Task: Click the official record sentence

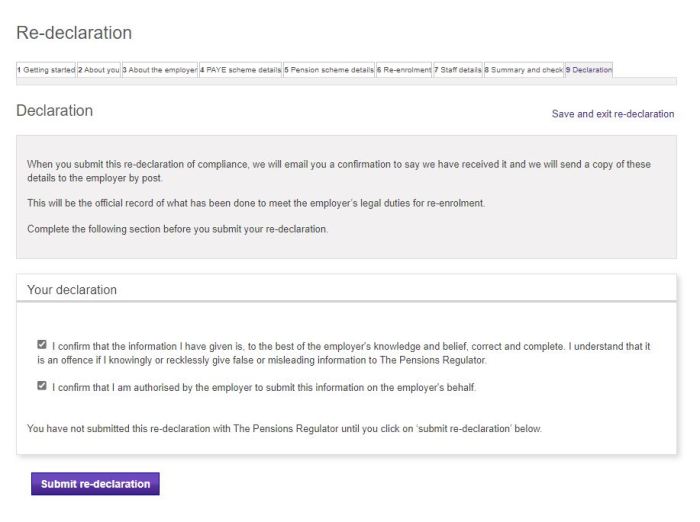Action: tap(256, 203)
